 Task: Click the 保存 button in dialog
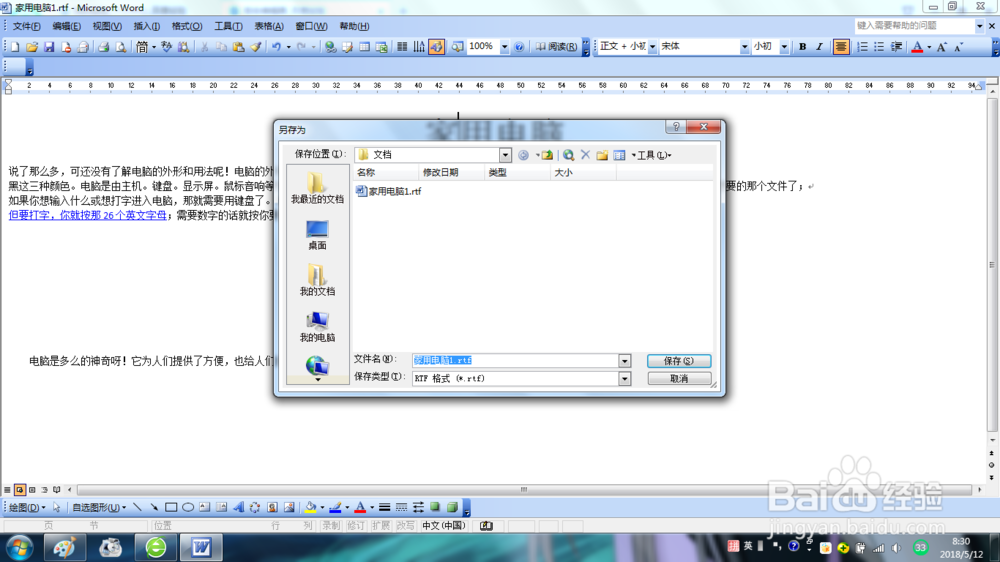pyautogui.click(x=679, y=361)
